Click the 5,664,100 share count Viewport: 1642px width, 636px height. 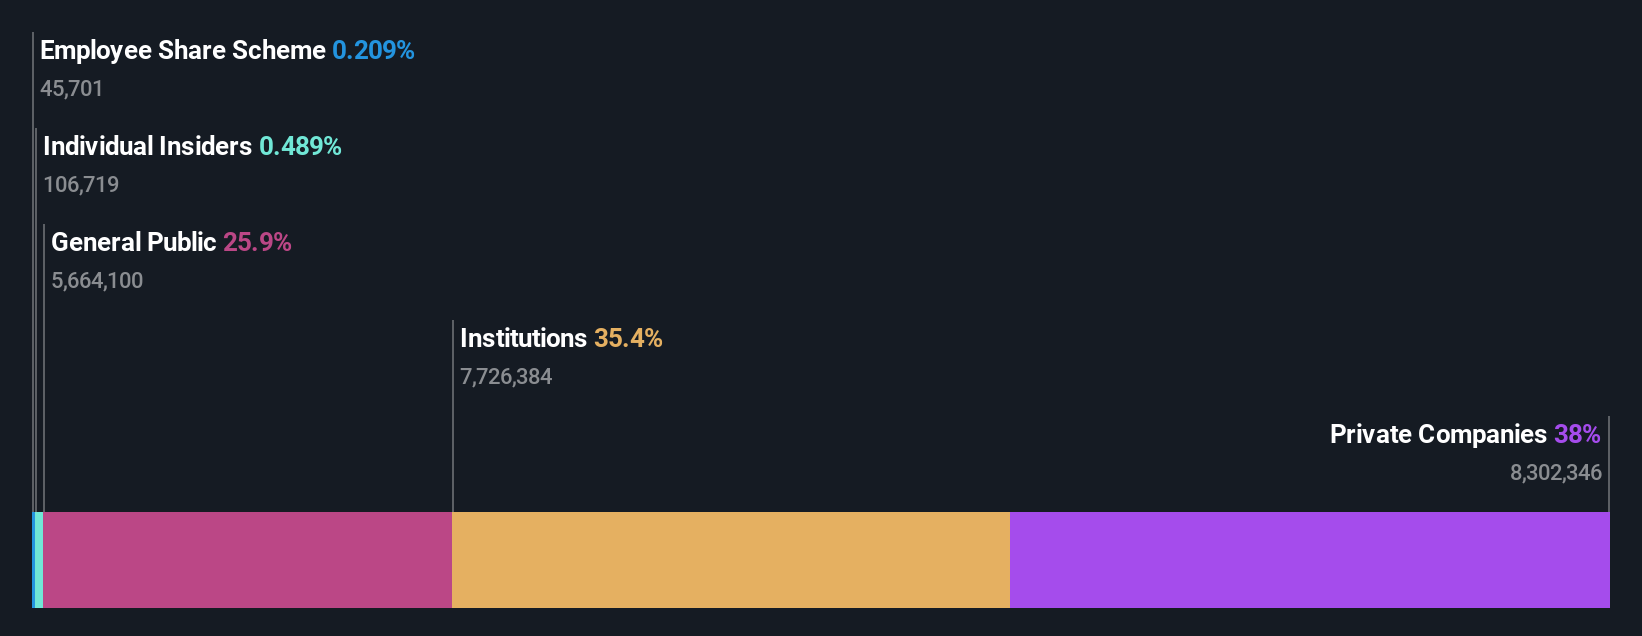pyautogui.click(x=97, y=280)
